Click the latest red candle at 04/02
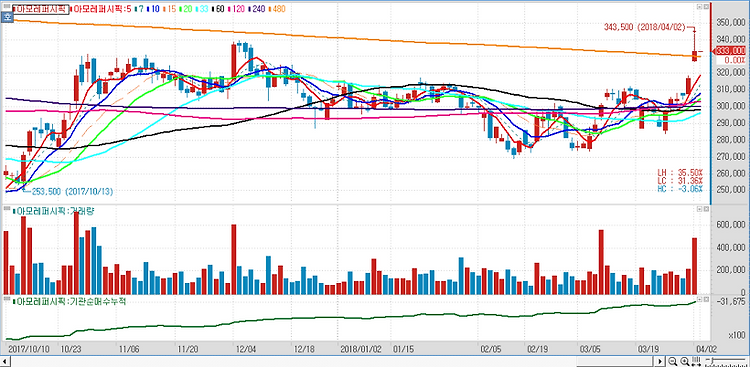750x367 pixels. [x=695, y=56]
